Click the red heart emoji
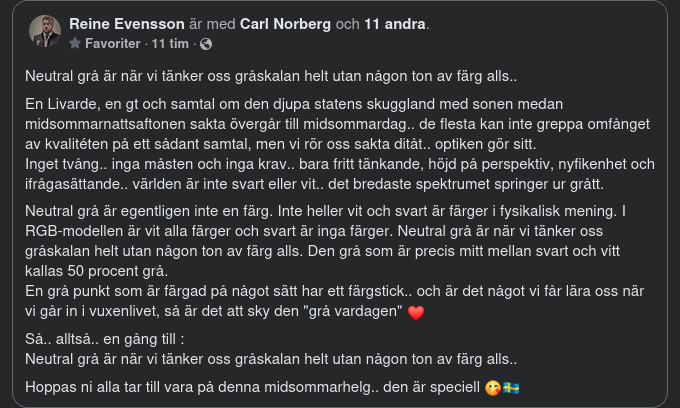 pyautogui.click(x=417, y=312)
